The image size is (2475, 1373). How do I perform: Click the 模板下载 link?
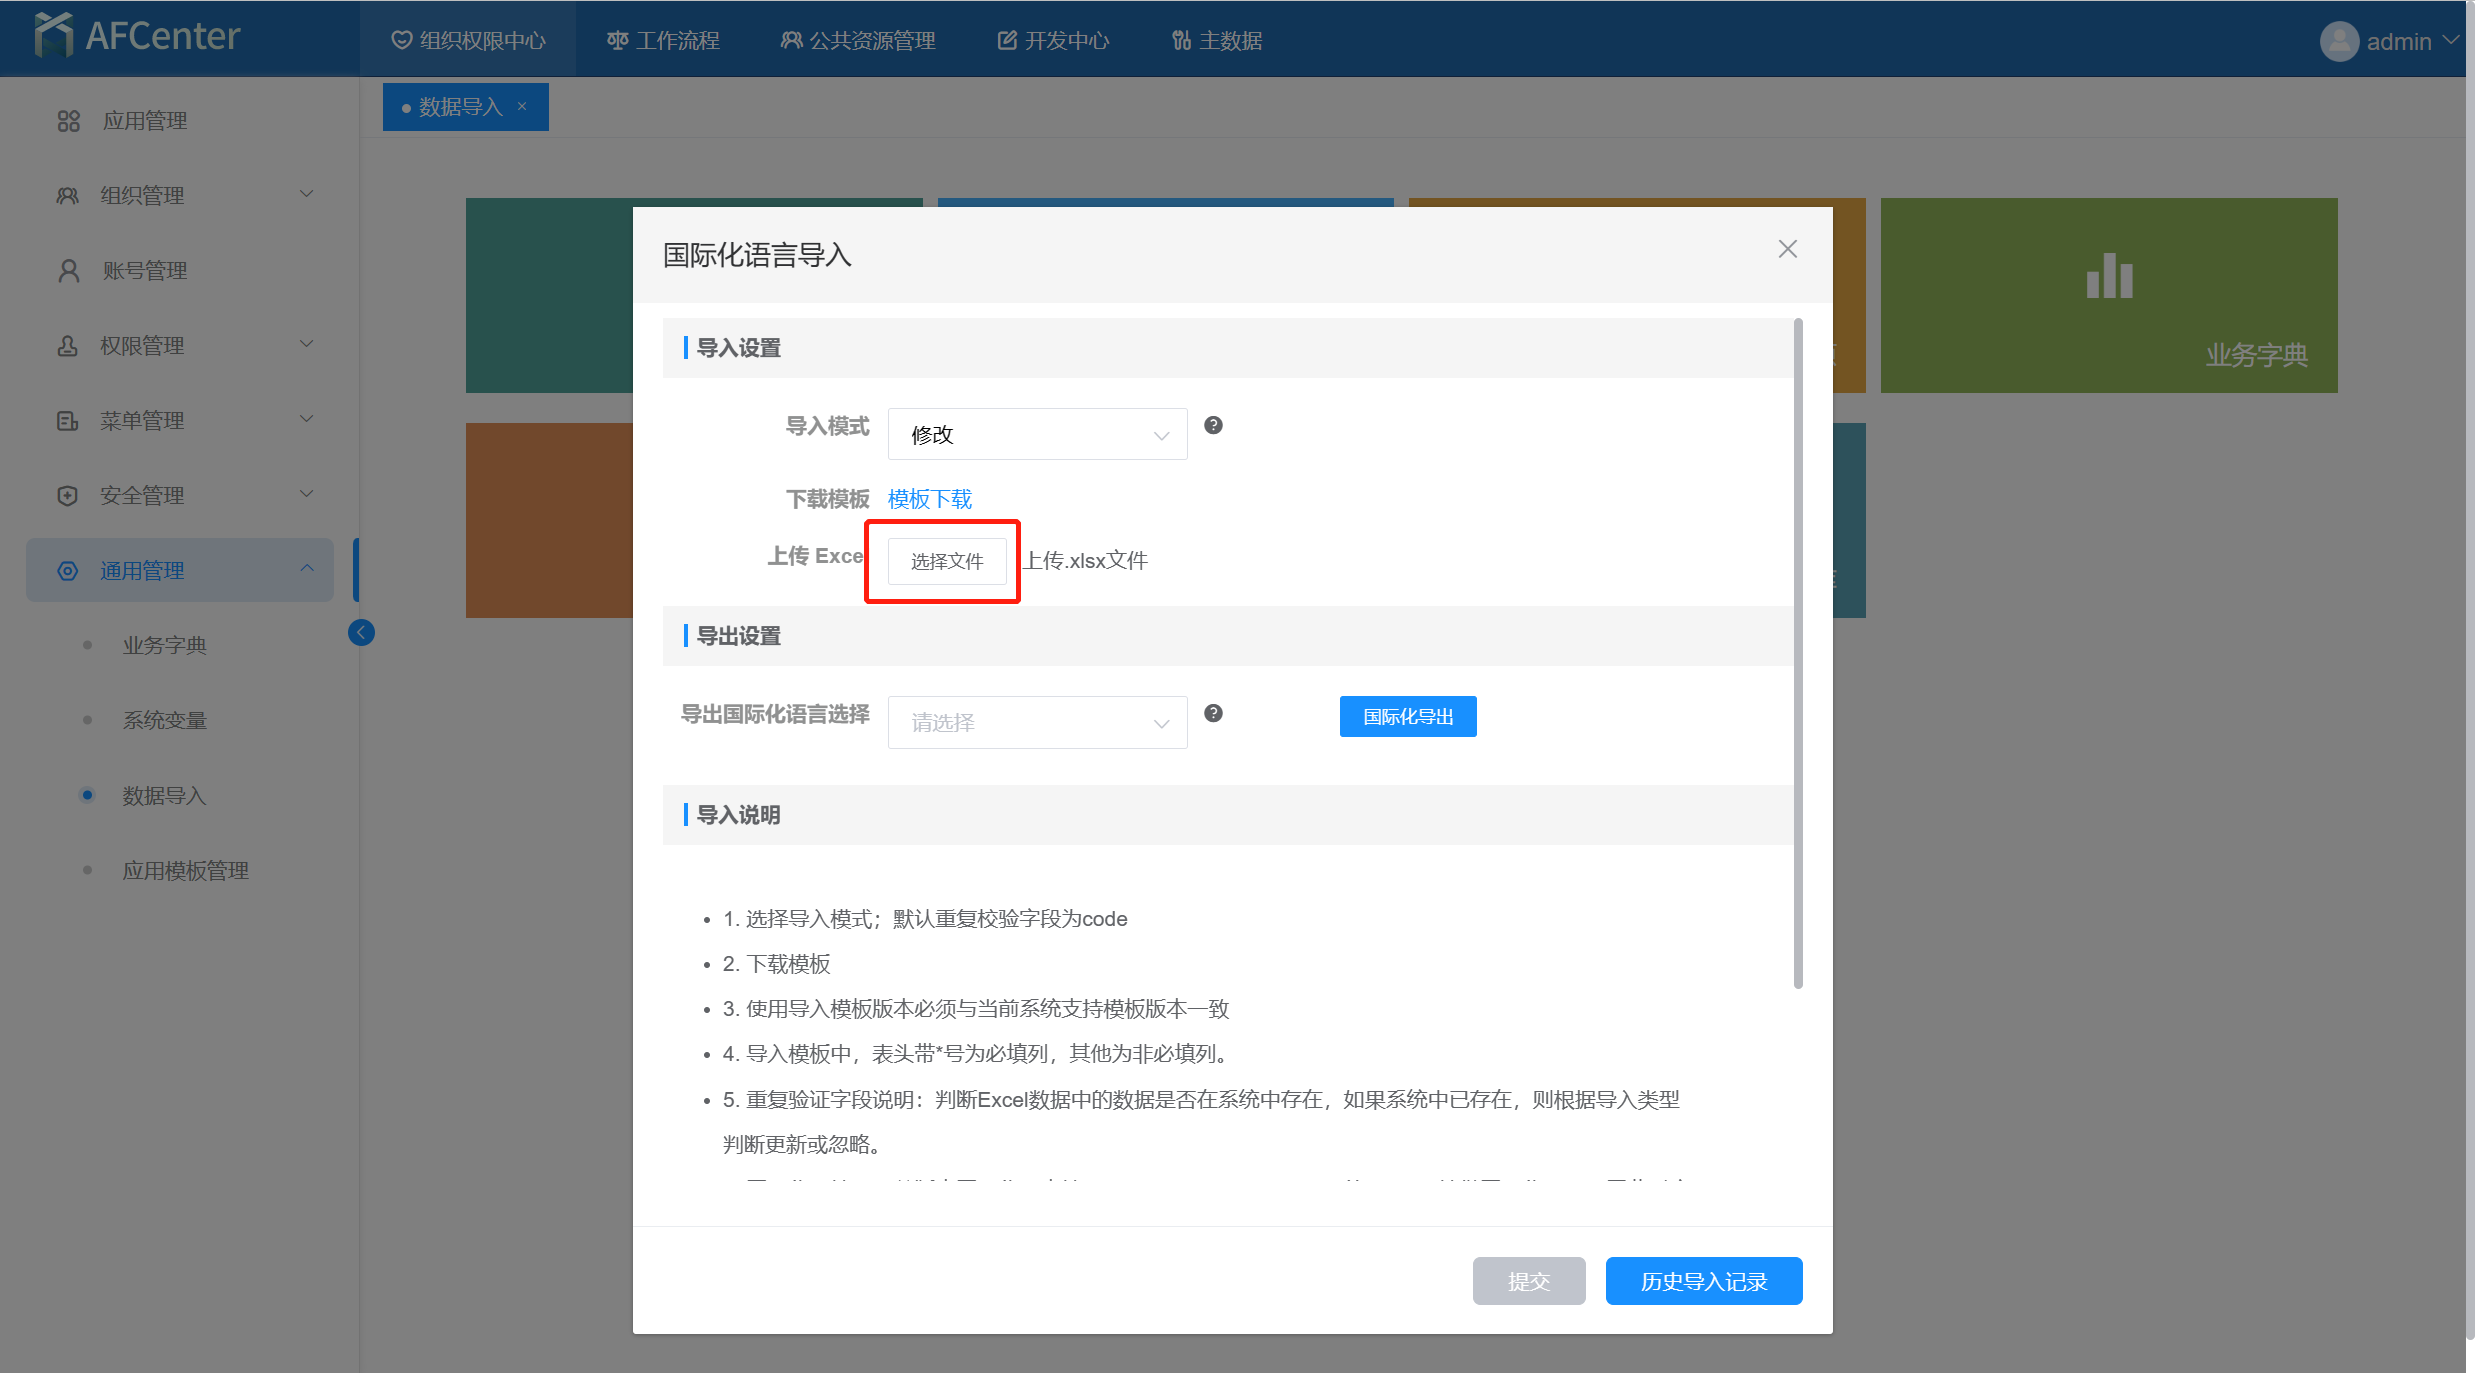tap(929, 498)
